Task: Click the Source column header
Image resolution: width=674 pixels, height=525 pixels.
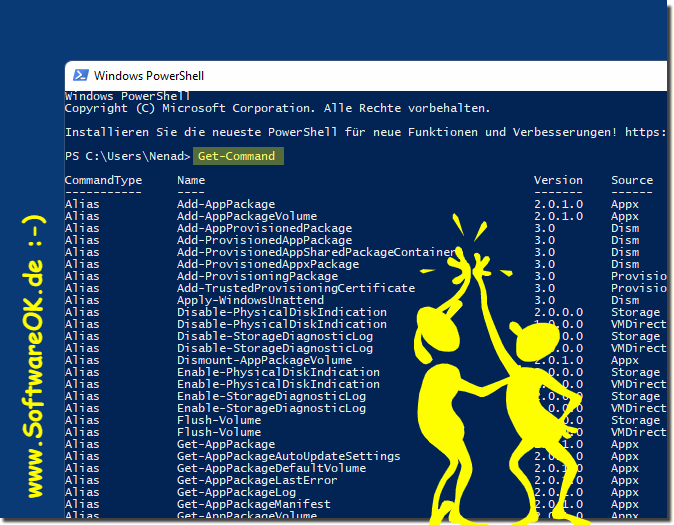Action: point(632,180)
